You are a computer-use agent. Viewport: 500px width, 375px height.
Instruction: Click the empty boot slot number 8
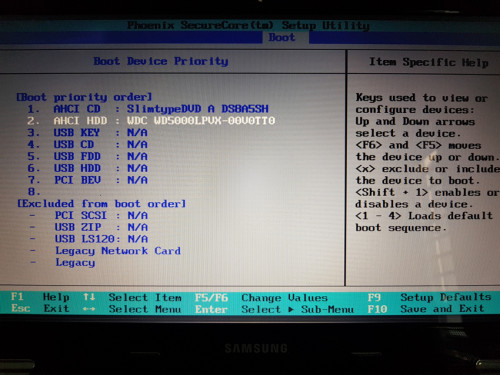coord(33,192)
